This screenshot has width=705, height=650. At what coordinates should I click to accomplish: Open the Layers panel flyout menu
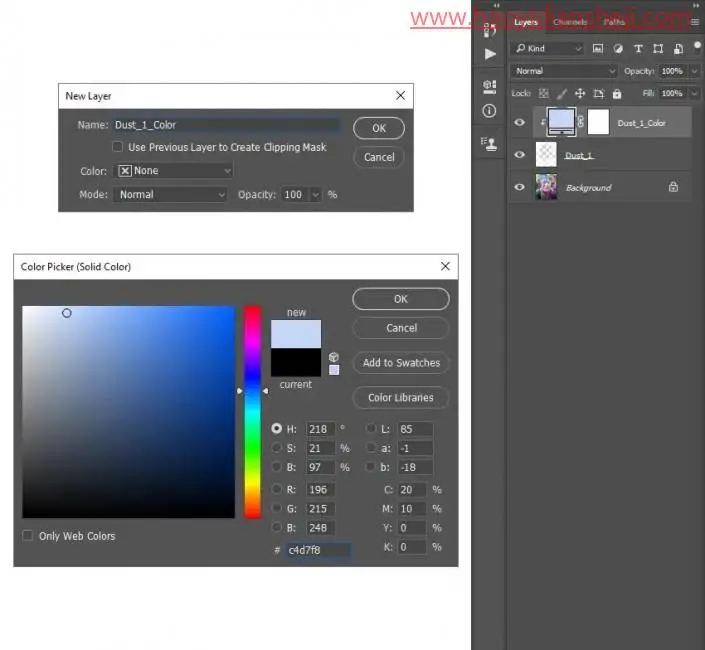[x=695, y=22]
